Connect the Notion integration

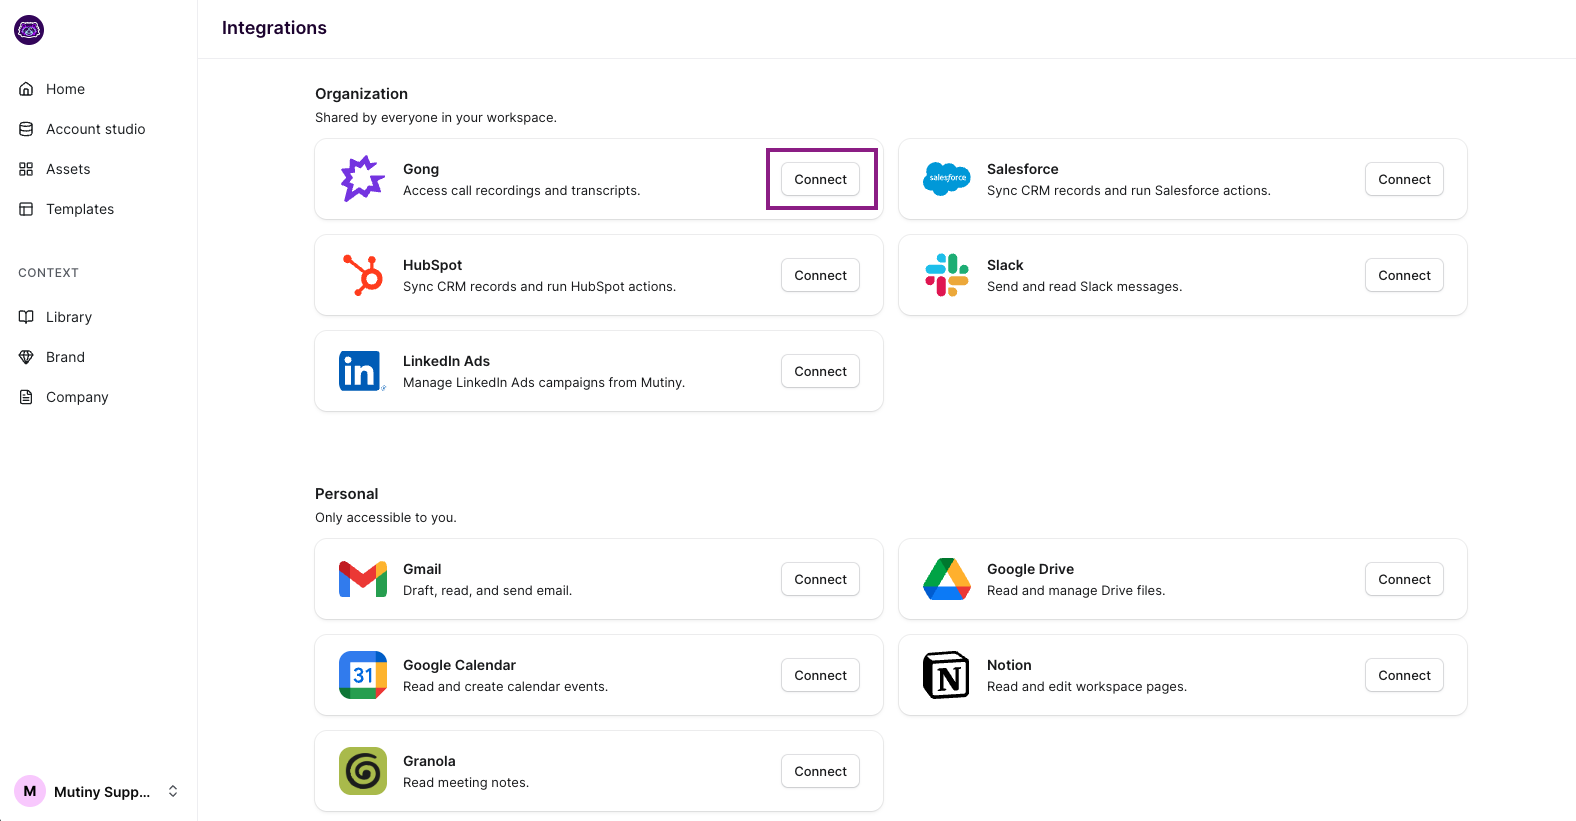point(1404,675)
